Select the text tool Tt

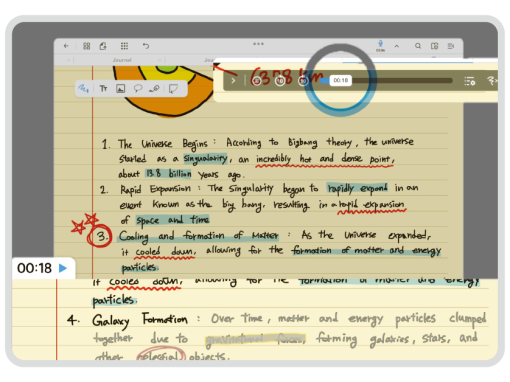103,88
